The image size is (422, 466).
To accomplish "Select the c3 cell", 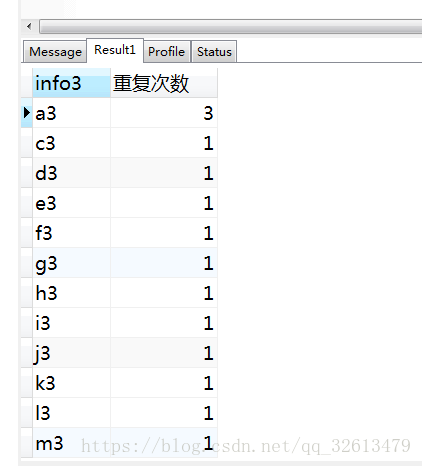I will [71, 143].
